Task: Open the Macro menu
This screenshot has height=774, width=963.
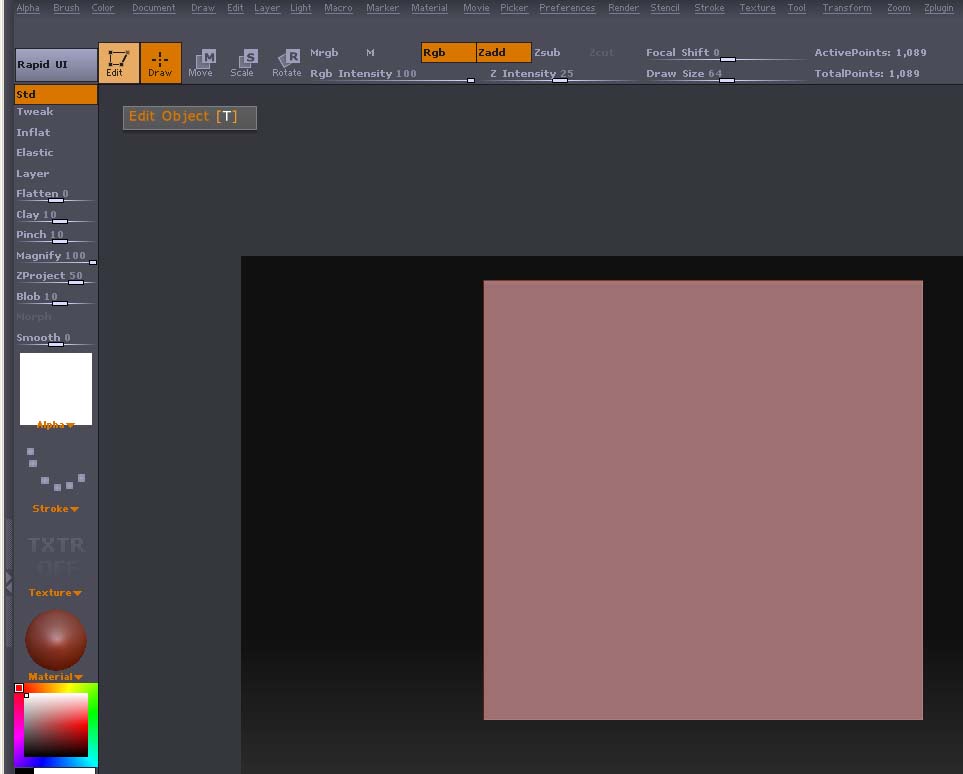Action: pyautogui.click(x=338, y=8)
